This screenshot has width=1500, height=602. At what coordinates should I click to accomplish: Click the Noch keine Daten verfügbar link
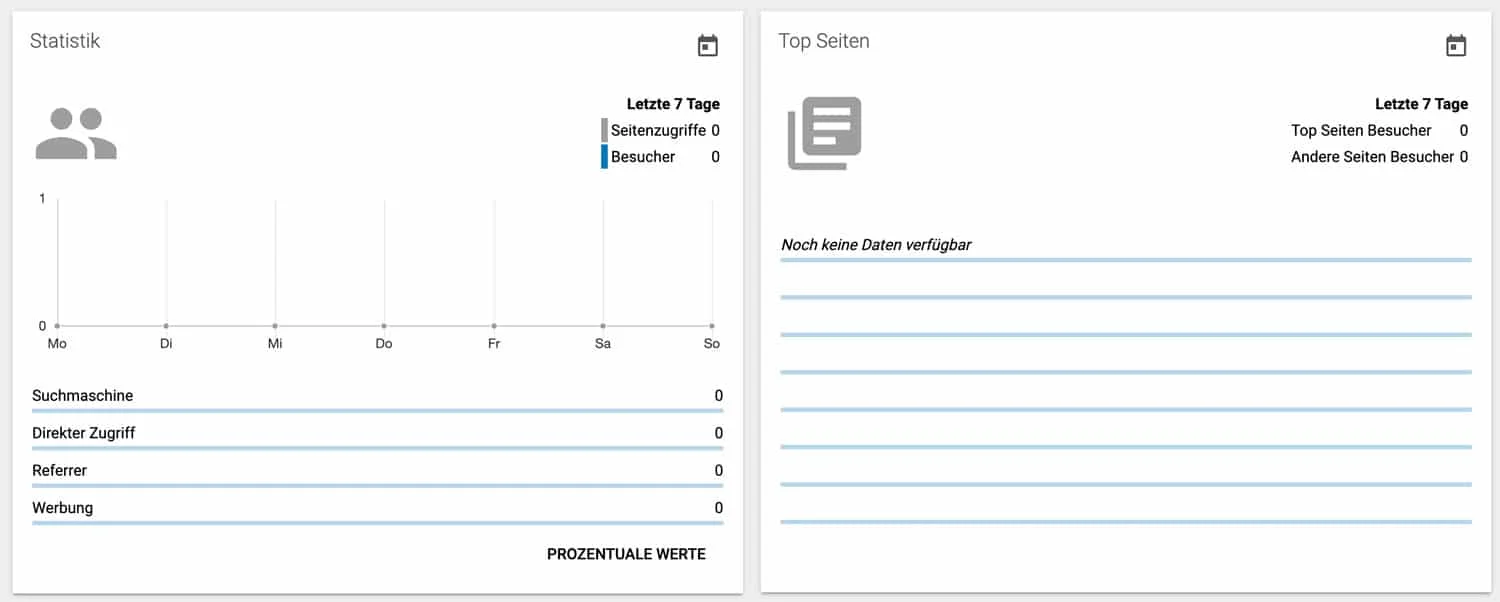coord(876,244)
